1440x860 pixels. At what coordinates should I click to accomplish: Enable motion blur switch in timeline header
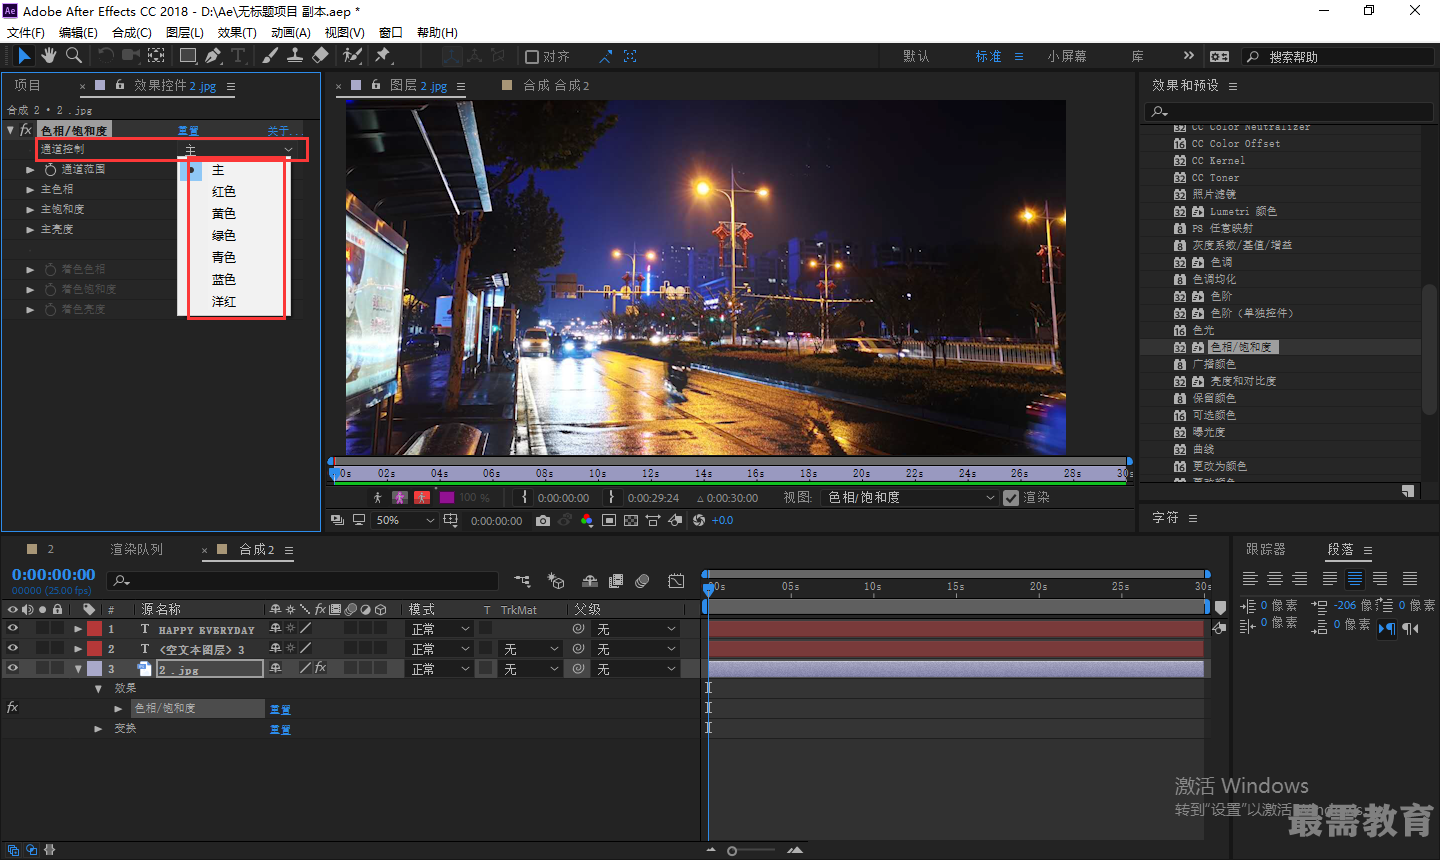pos(642,581)
